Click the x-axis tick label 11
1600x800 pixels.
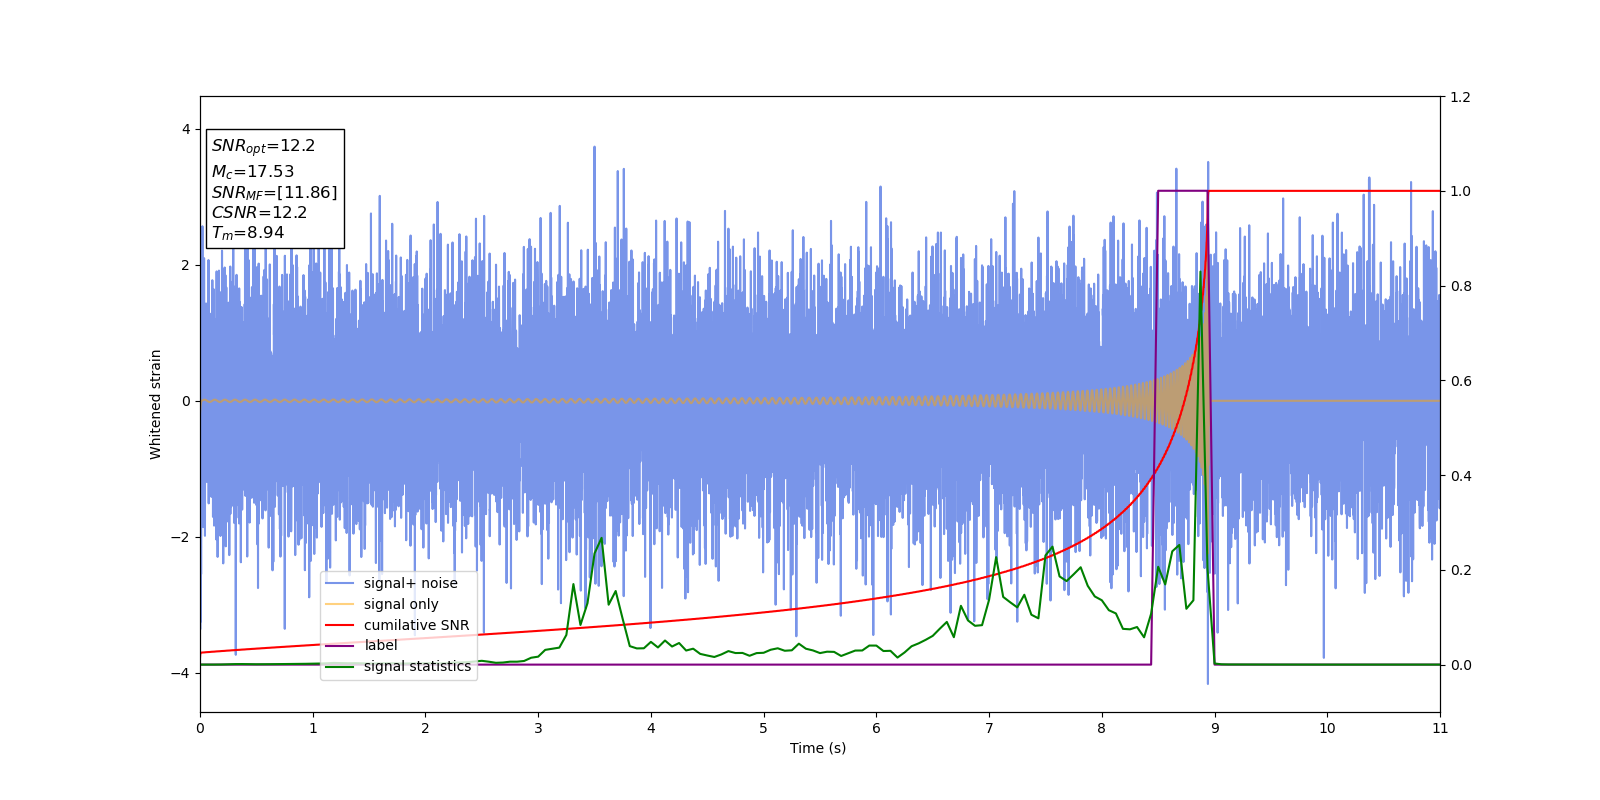(x=1440, y=728)
